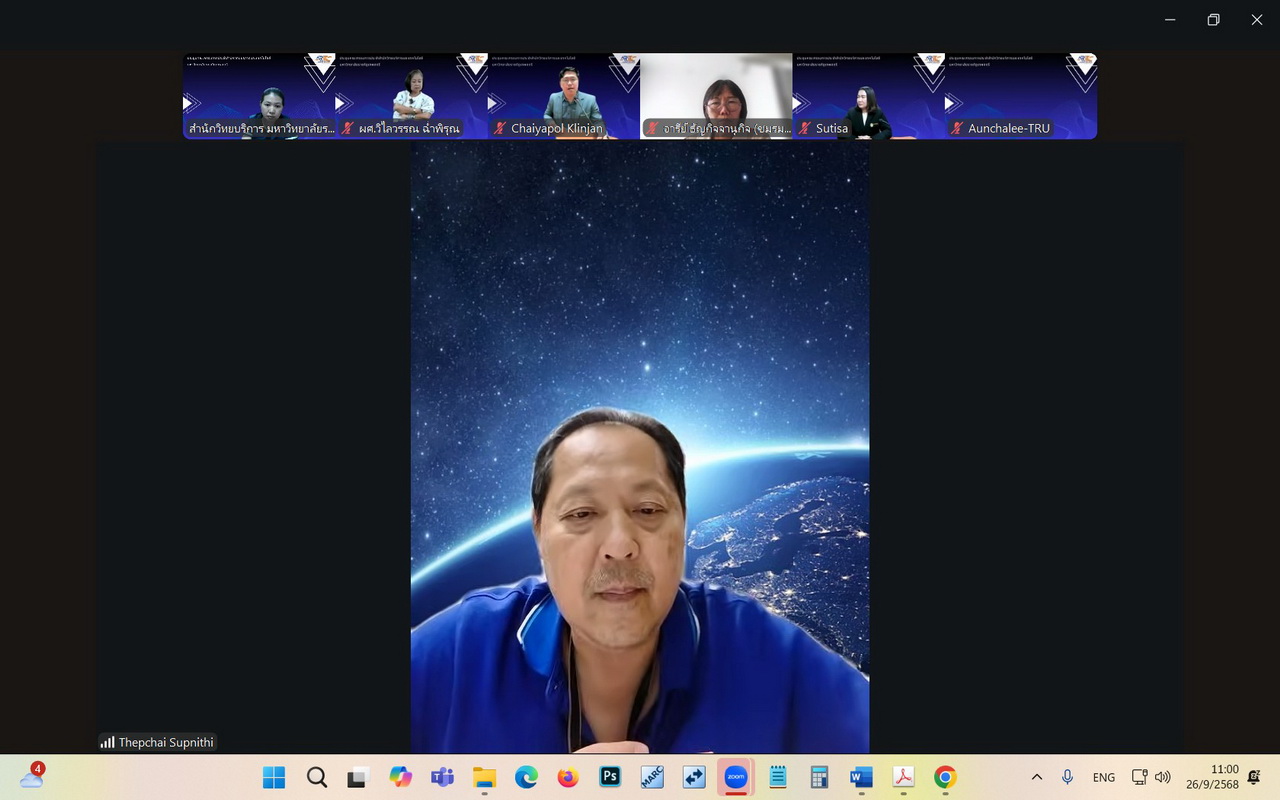Launch Photoshop from the taskbar
Viewport: 1280px width, 800px height.
pos(610,777)
